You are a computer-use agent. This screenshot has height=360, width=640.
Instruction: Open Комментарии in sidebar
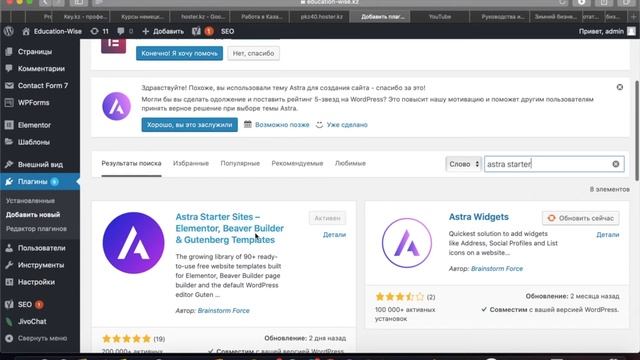pyautogui.click(x=41, y=69)
